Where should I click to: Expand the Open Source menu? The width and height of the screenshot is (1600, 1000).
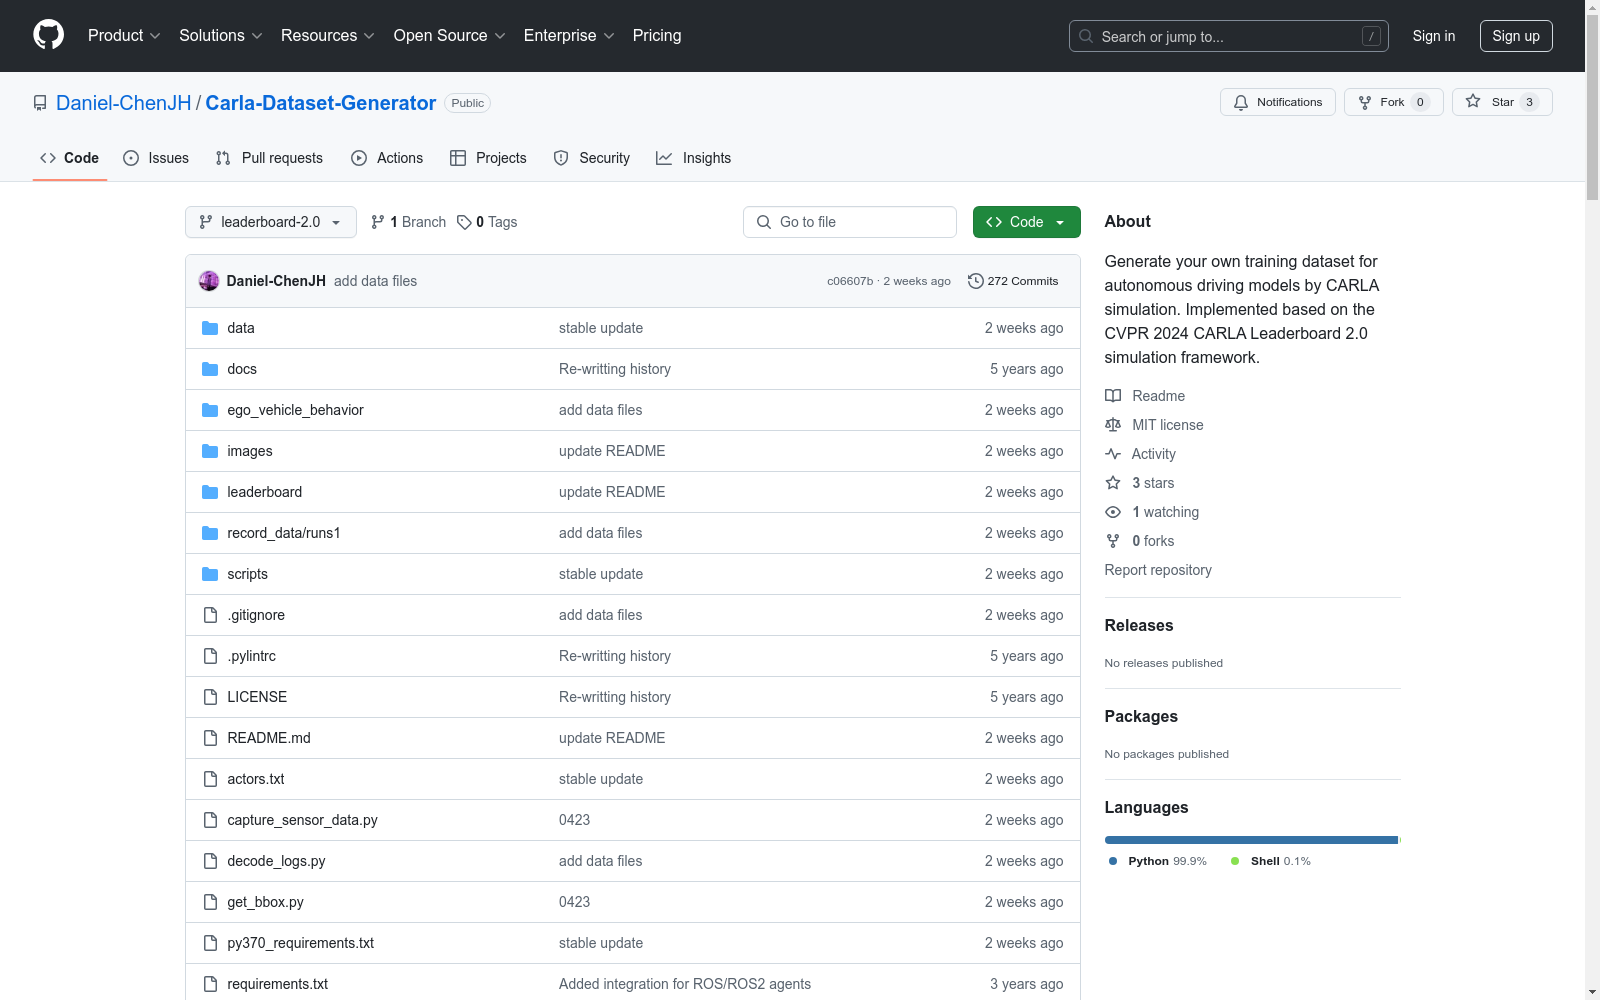coord(449,36)
